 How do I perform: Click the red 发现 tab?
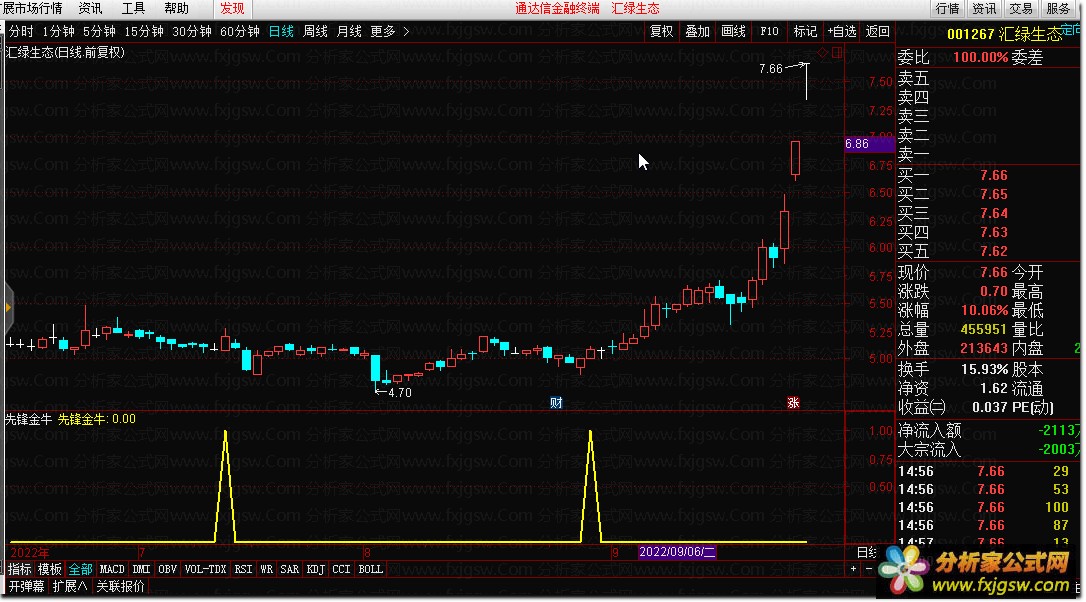pyautogui.click(x=232, y=8)
